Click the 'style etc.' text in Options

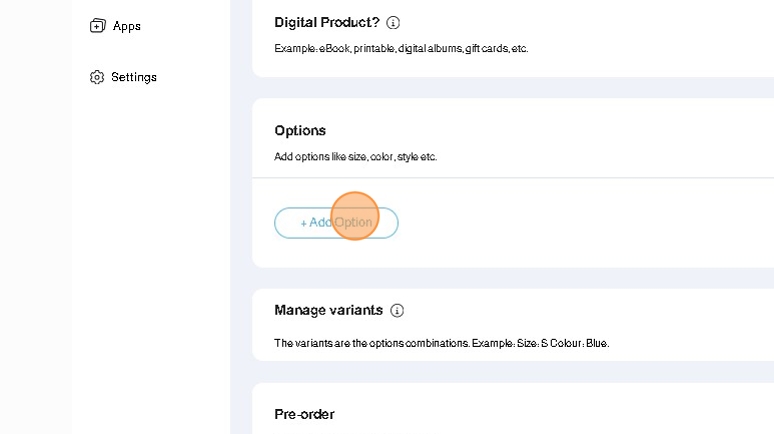(x=417, y=157)
